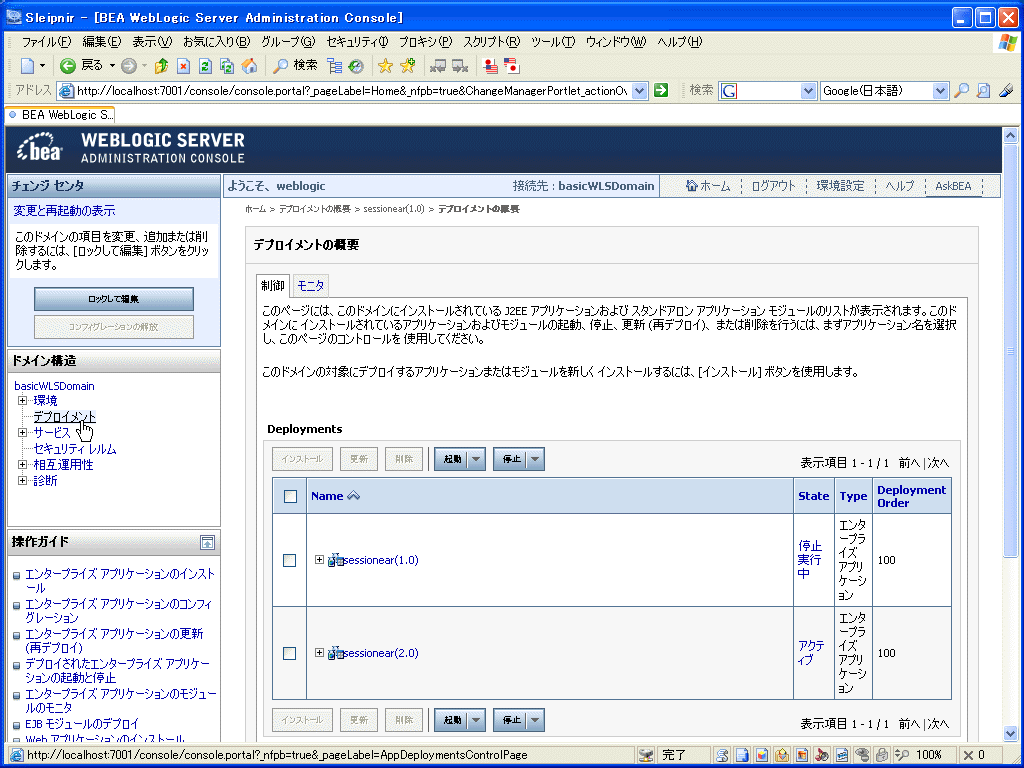Open the ファイル(F) menu
Screen dimensions: 1024x768
[x=46, y=42]
